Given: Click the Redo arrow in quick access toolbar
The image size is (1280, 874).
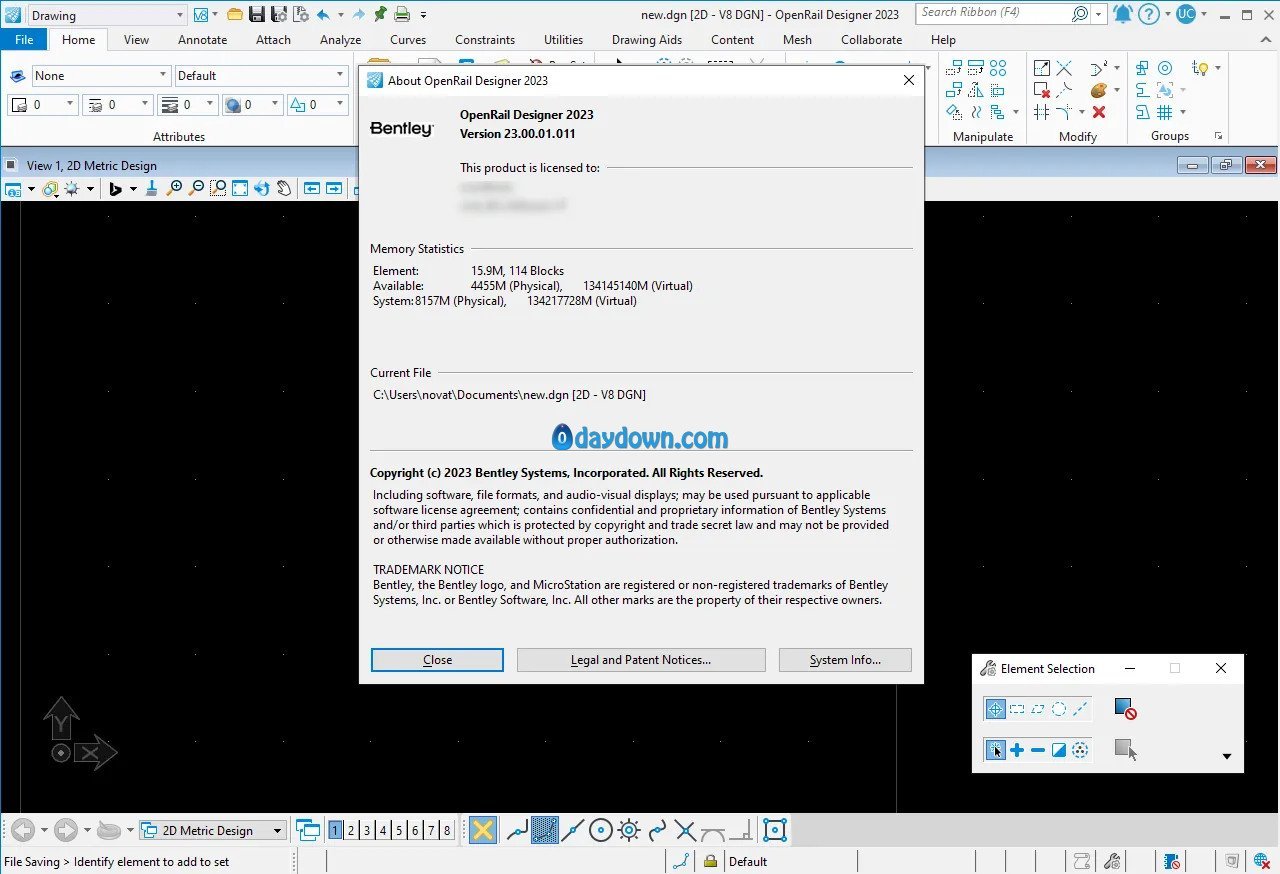Looking at the screenshot, I should pos(358,14).
